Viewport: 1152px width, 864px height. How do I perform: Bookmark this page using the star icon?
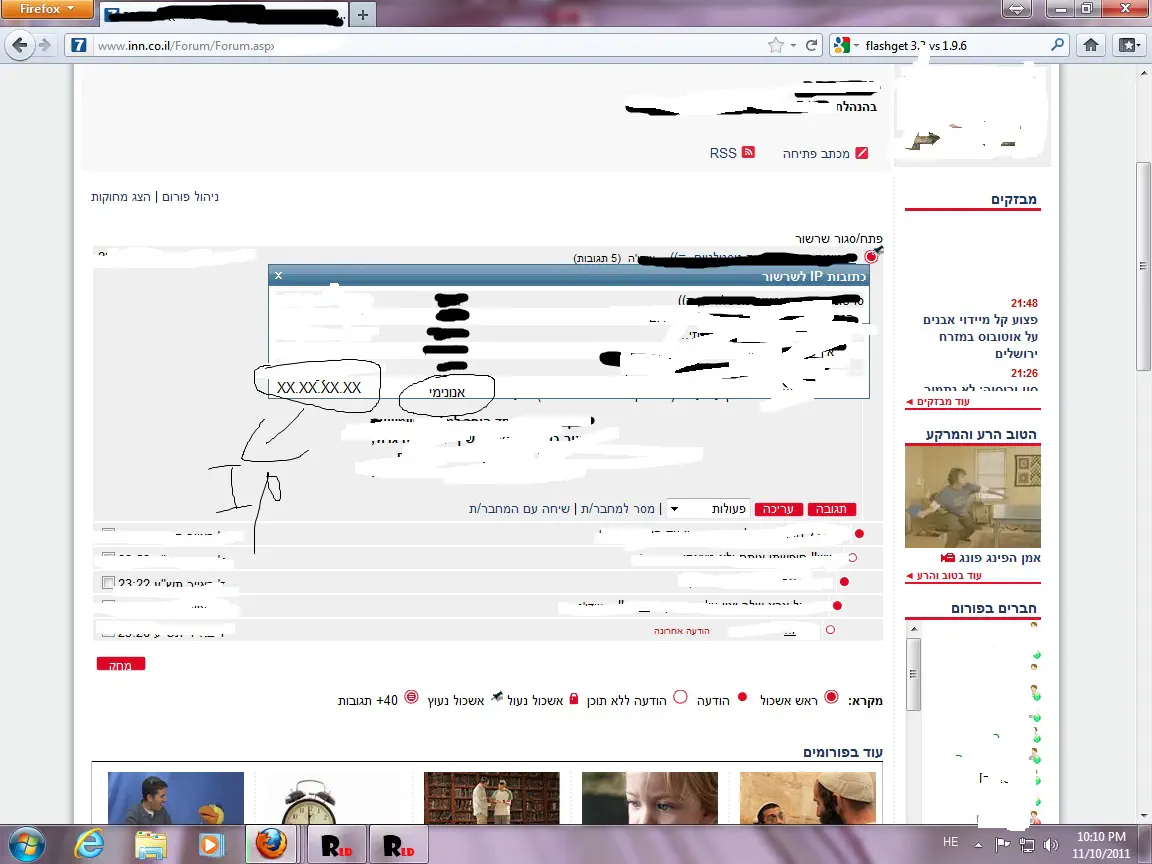click(776, 45)
